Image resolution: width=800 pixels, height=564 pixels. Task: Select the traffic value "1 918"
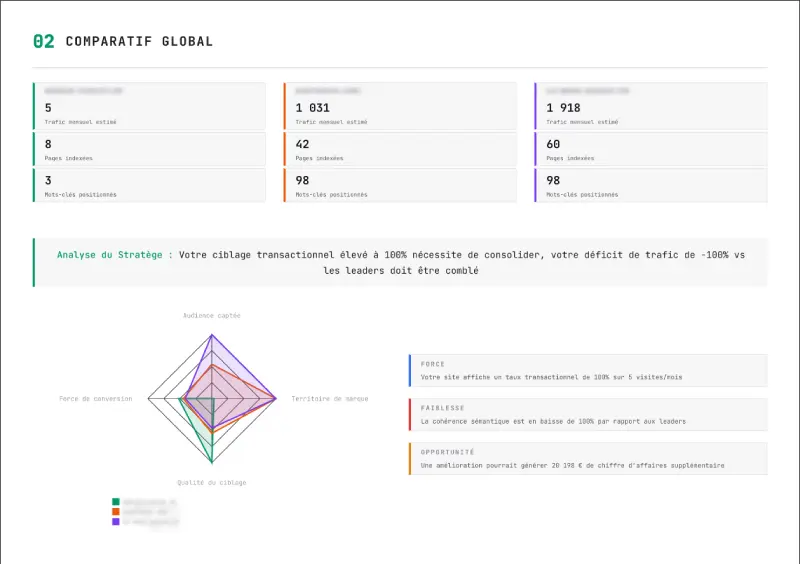(x=563, y=108)
